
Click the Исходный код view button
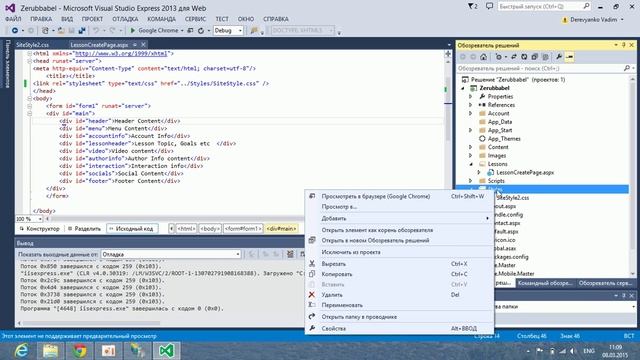tap(131, 229)
